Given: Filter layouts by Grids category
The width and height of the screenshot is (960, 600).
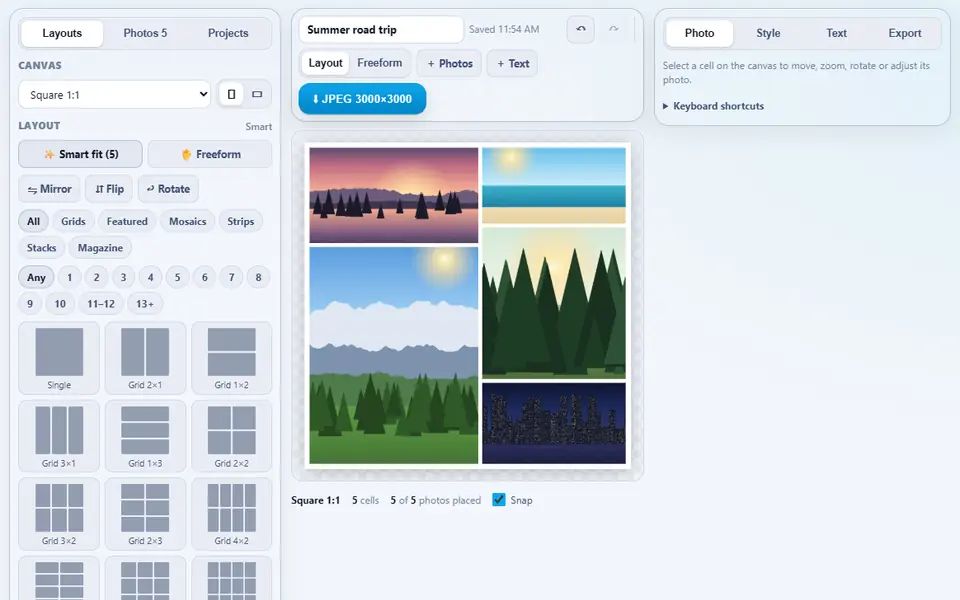Looking at the screenshot, I should [x=73, y=222].
